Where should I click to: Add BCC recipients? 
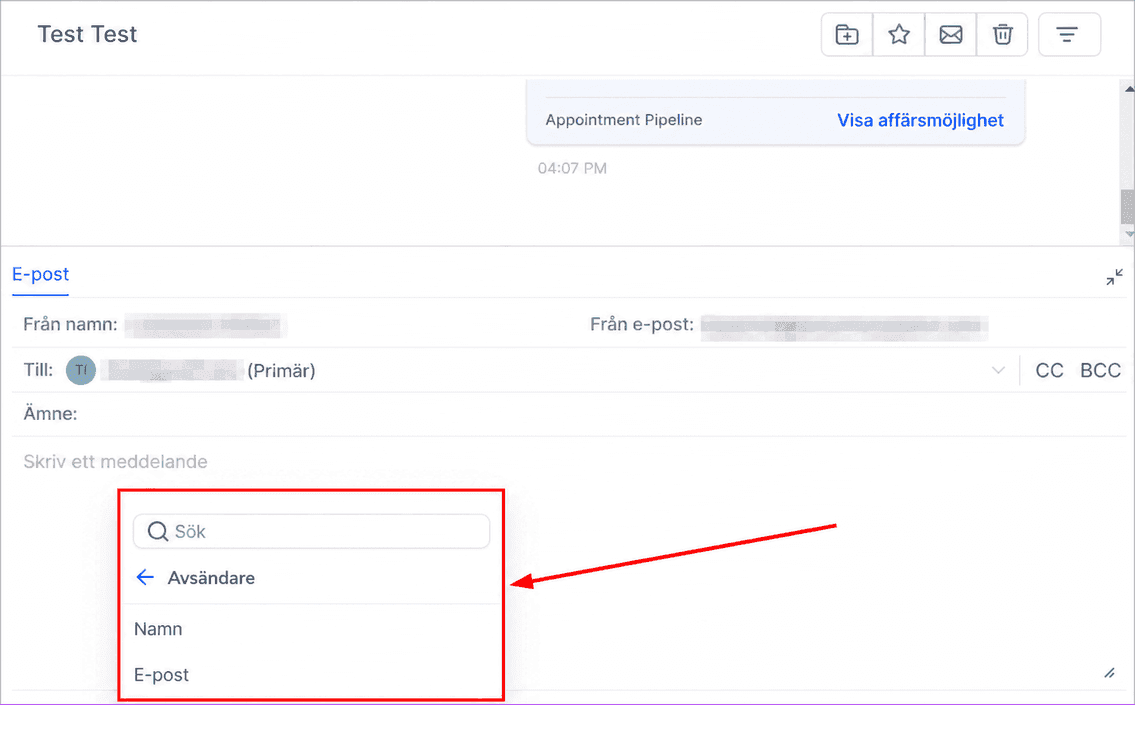[1100, 370]
